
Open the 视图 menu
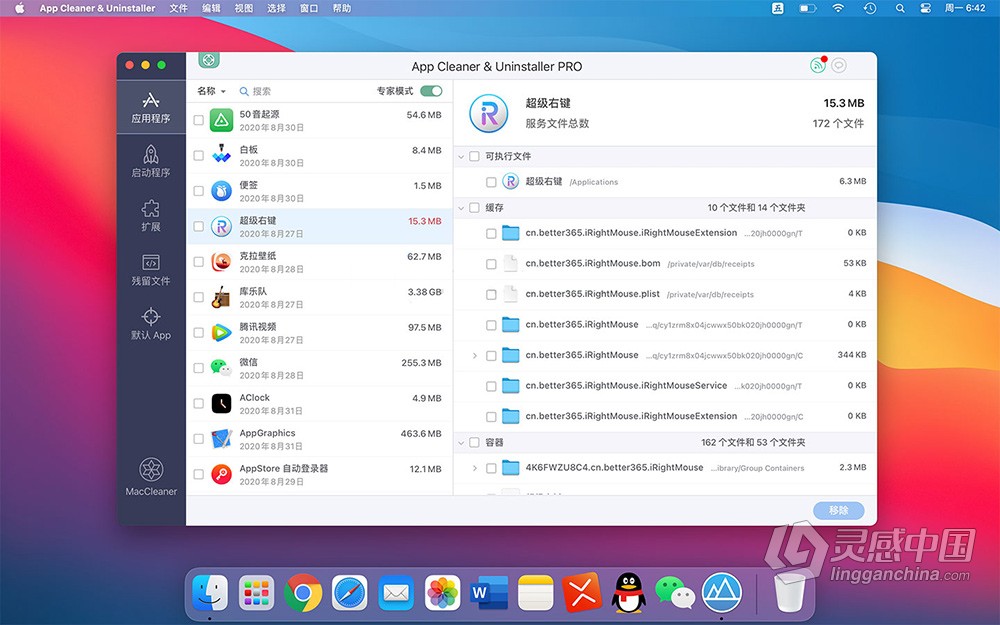tap(244, 8)
